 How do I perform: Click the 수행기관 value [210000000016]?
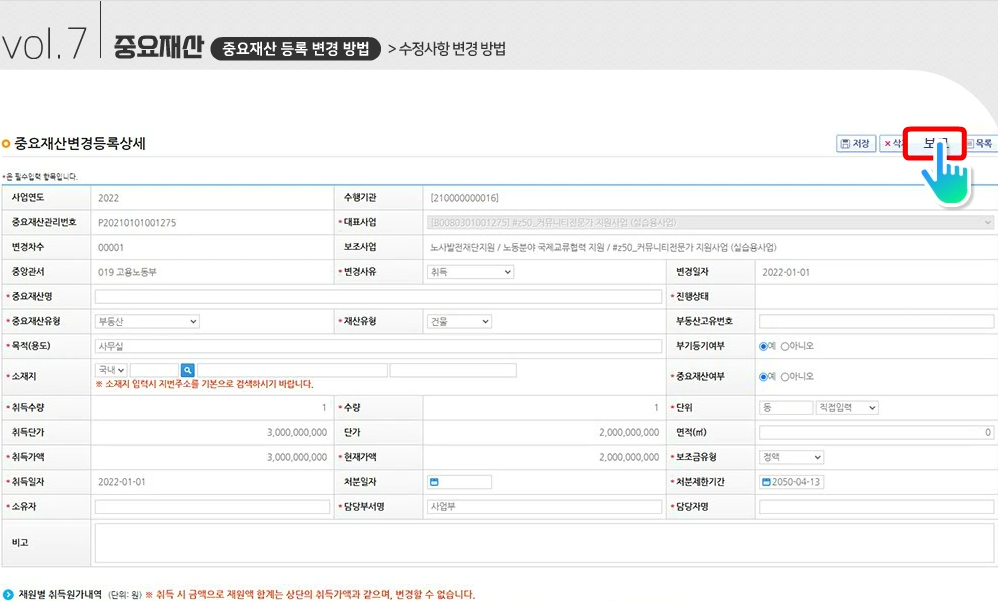pos(465,198)
